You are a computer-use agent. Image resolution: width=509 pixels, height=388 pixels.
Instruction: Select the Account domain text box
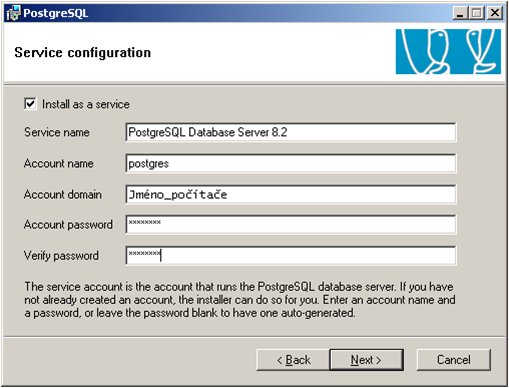pos(291,194)
